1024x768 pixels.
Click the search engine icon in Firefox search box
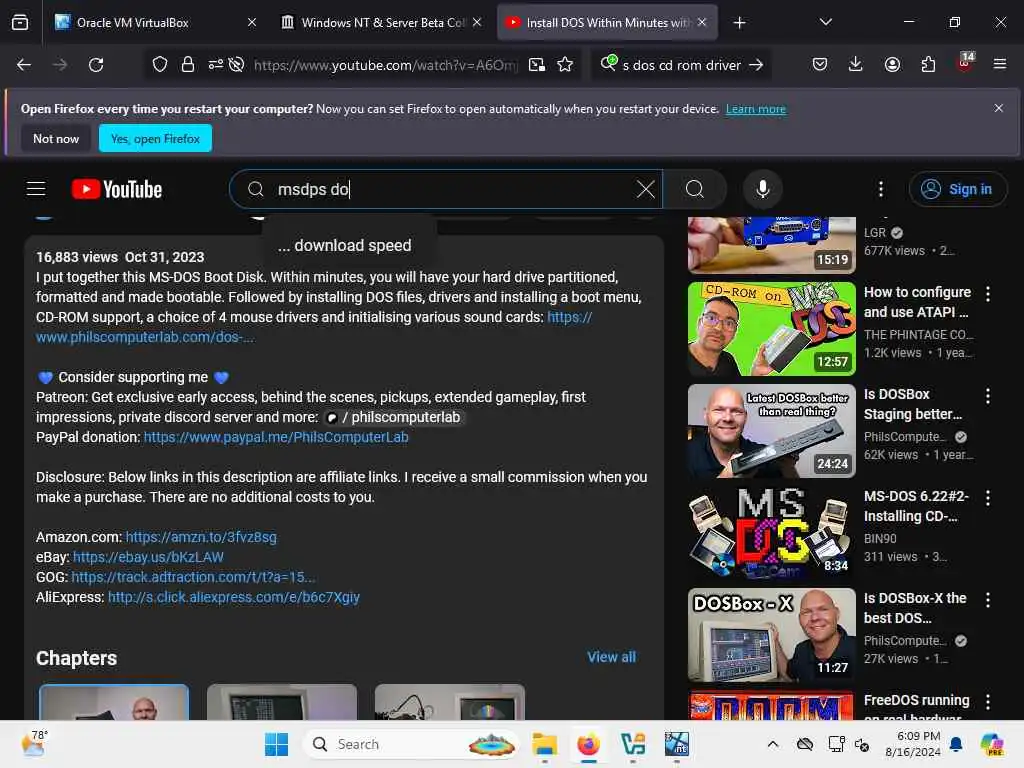(x=608, y=63)
